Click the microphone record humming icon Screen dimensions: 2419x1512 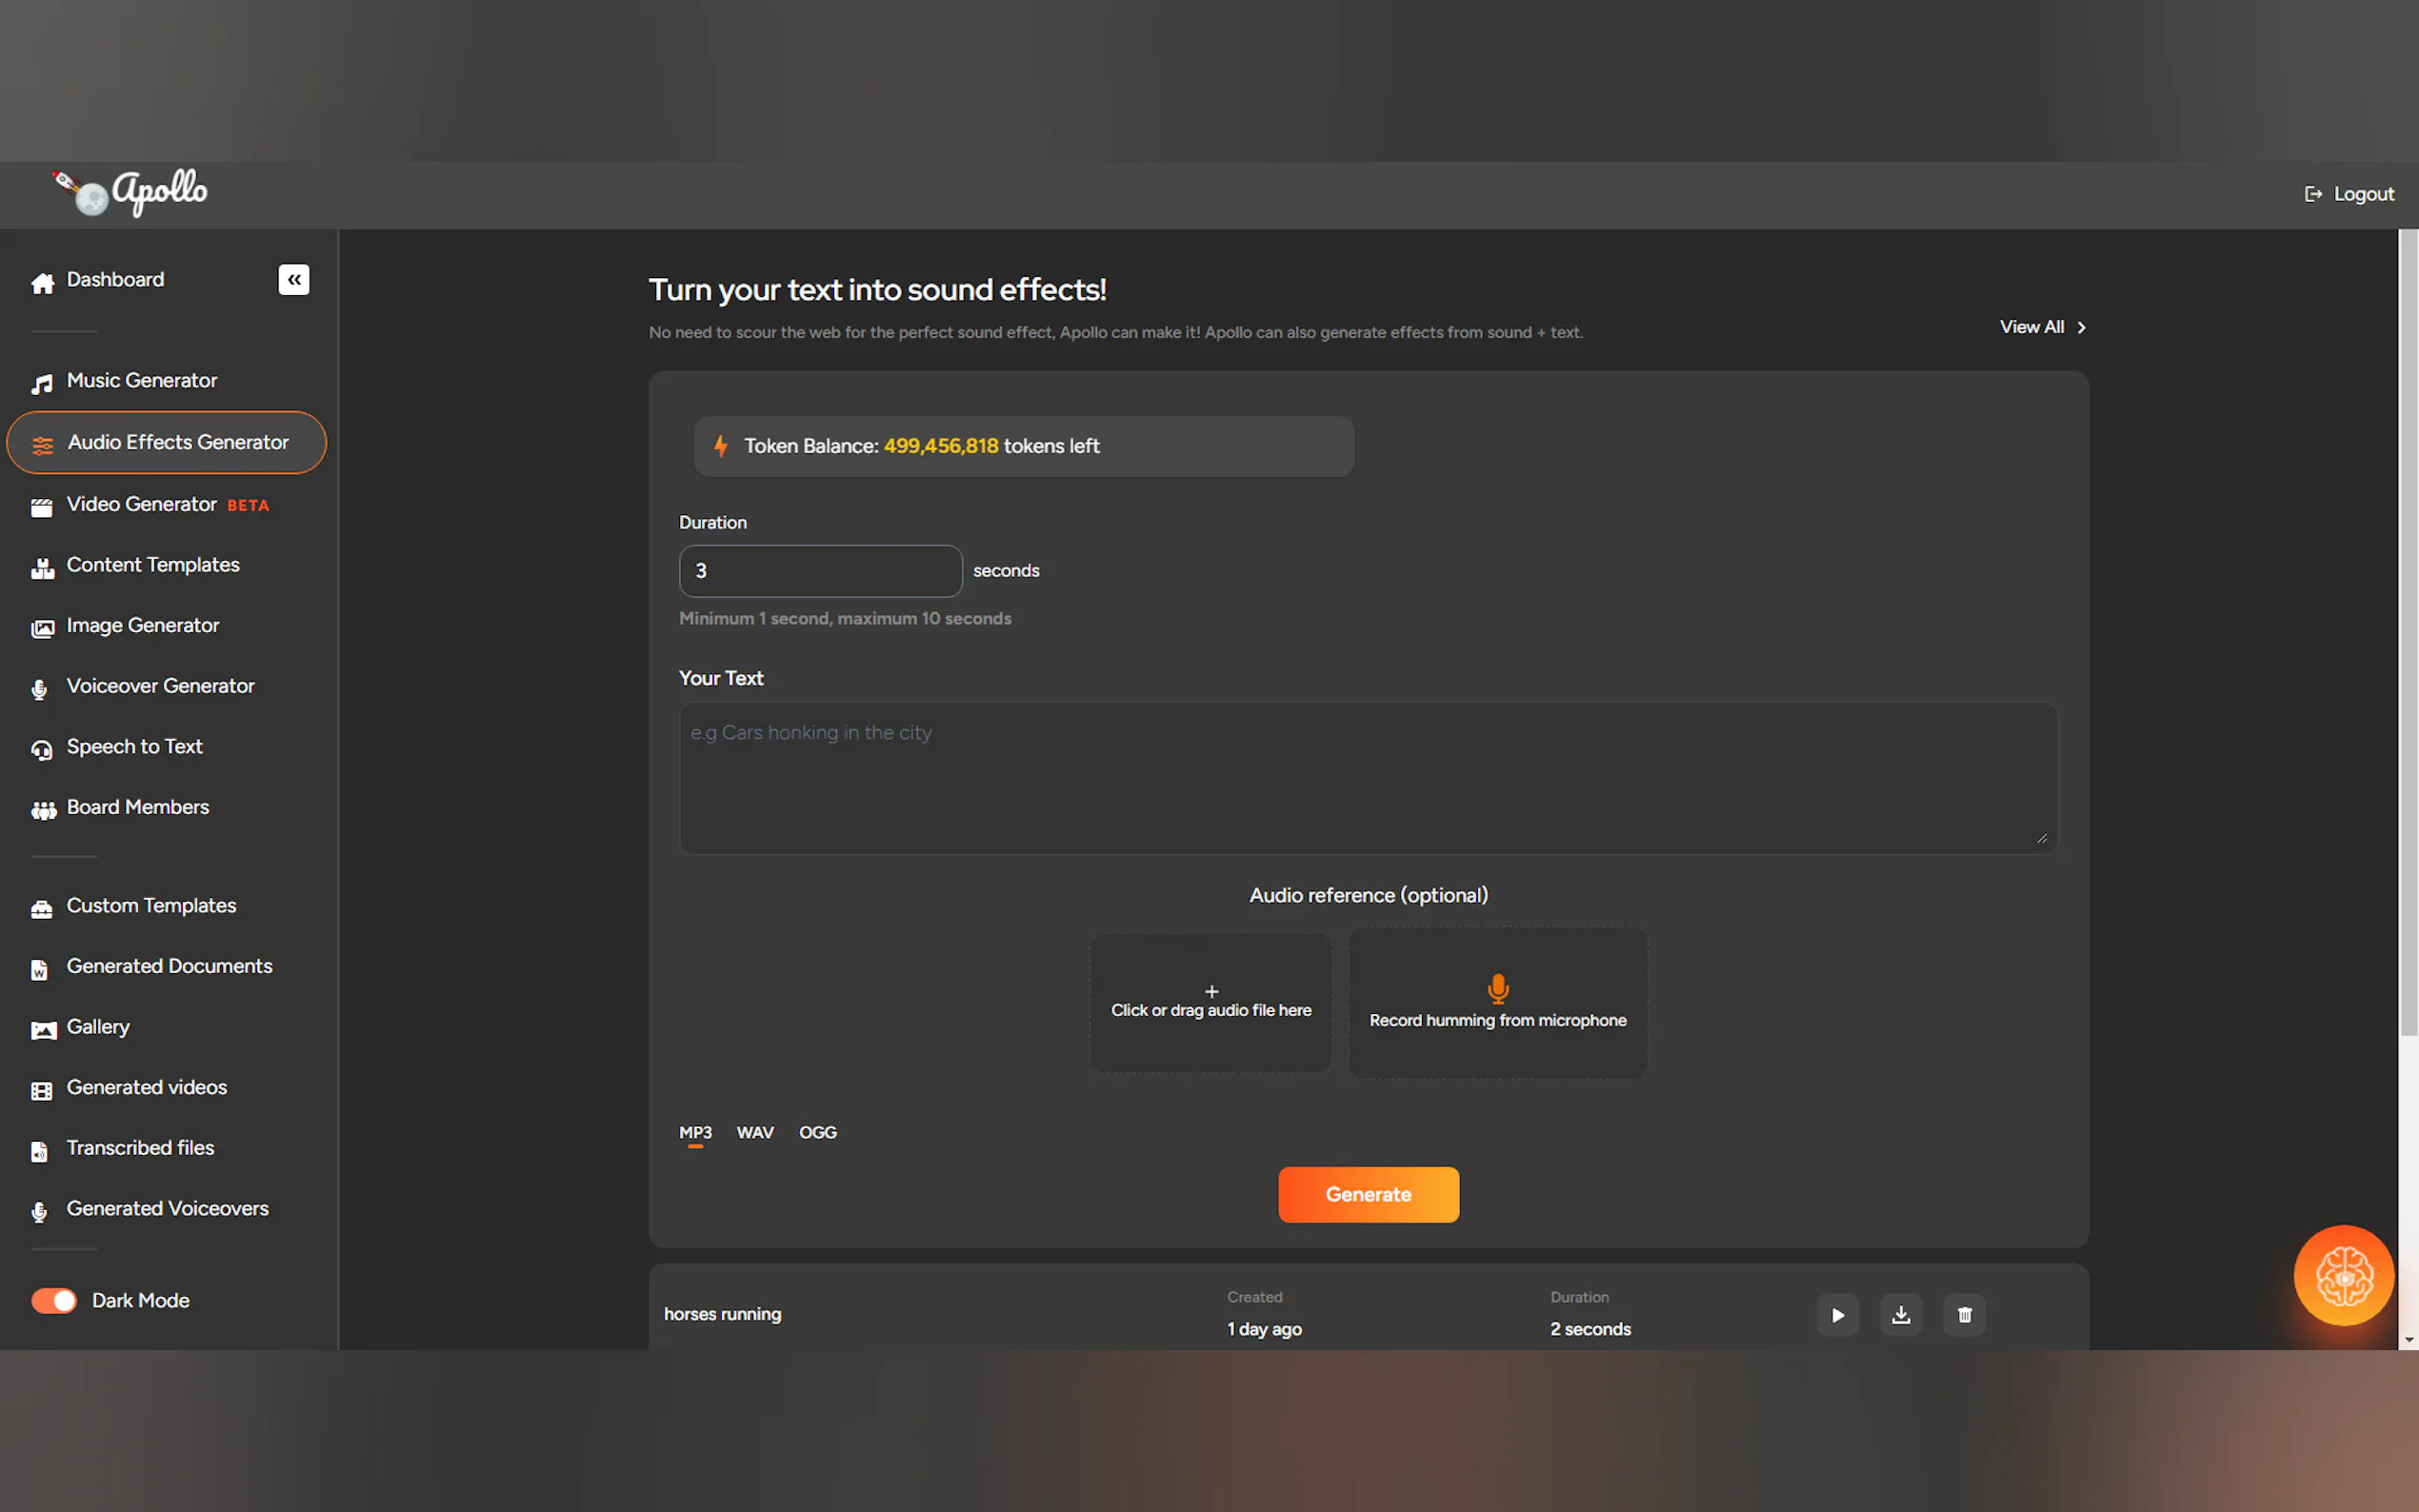1497,988
